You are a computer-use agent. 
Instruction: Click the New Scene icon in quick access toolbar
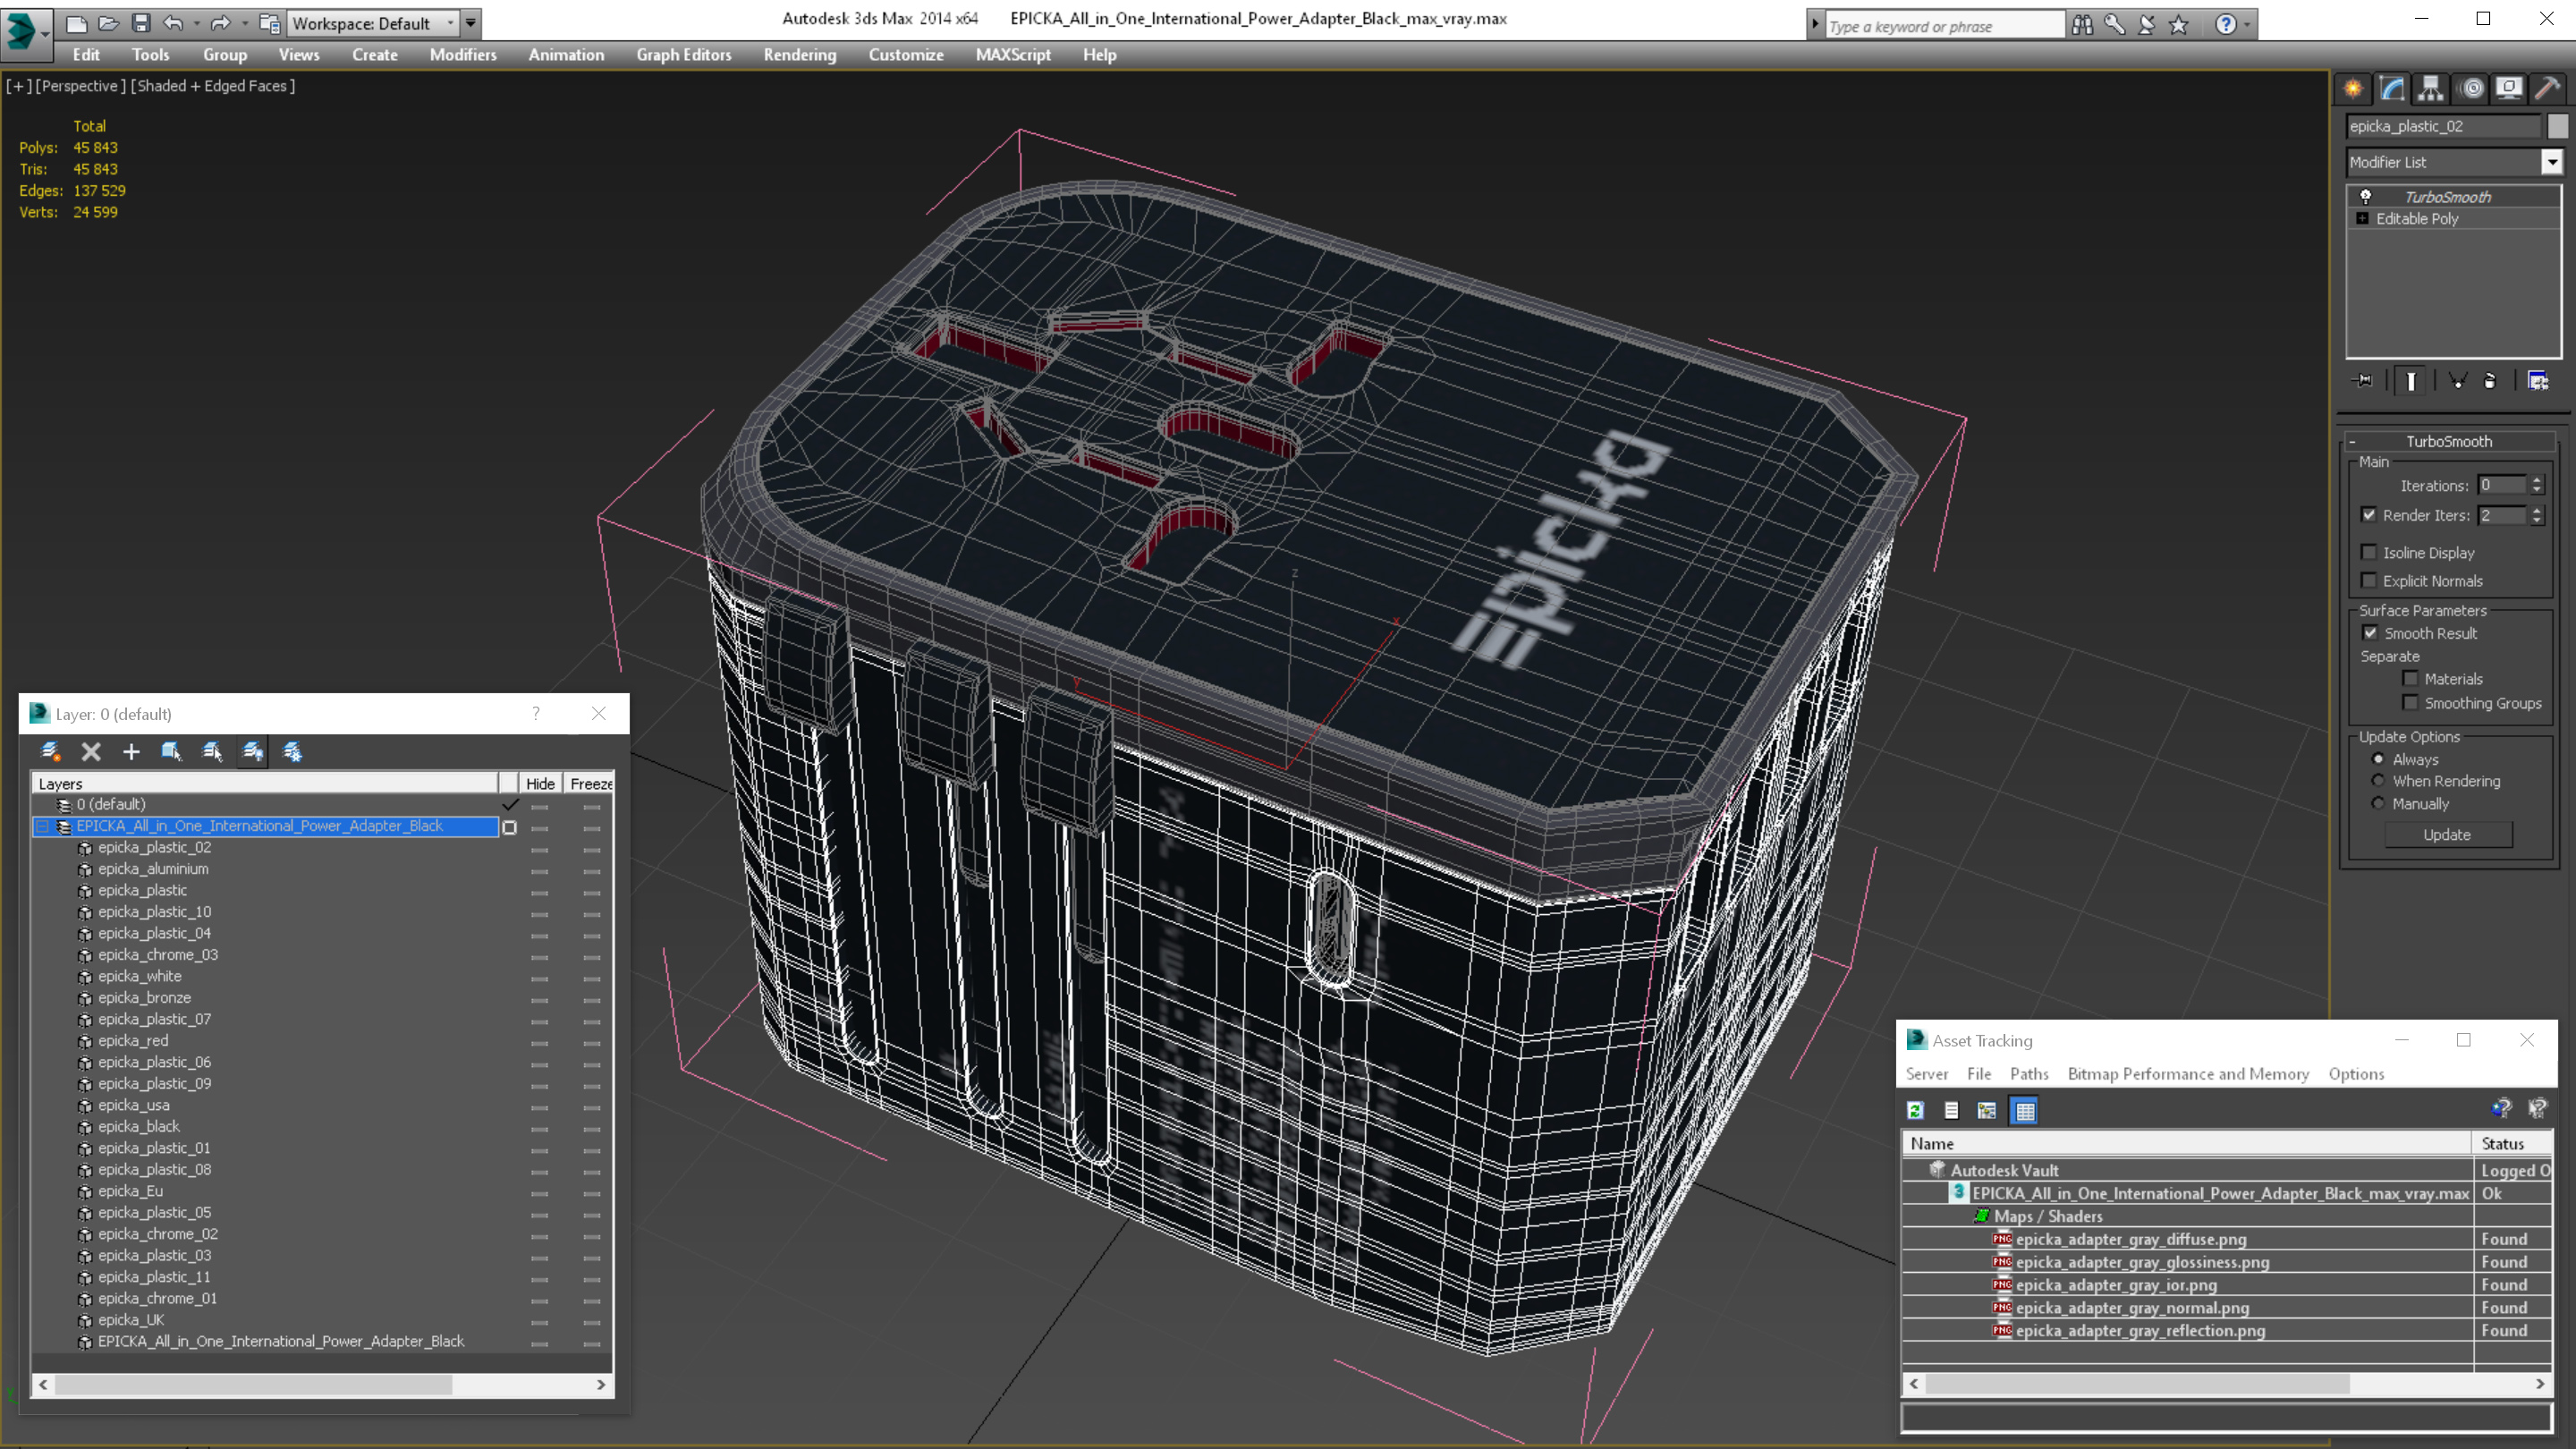tap(76, 23)
